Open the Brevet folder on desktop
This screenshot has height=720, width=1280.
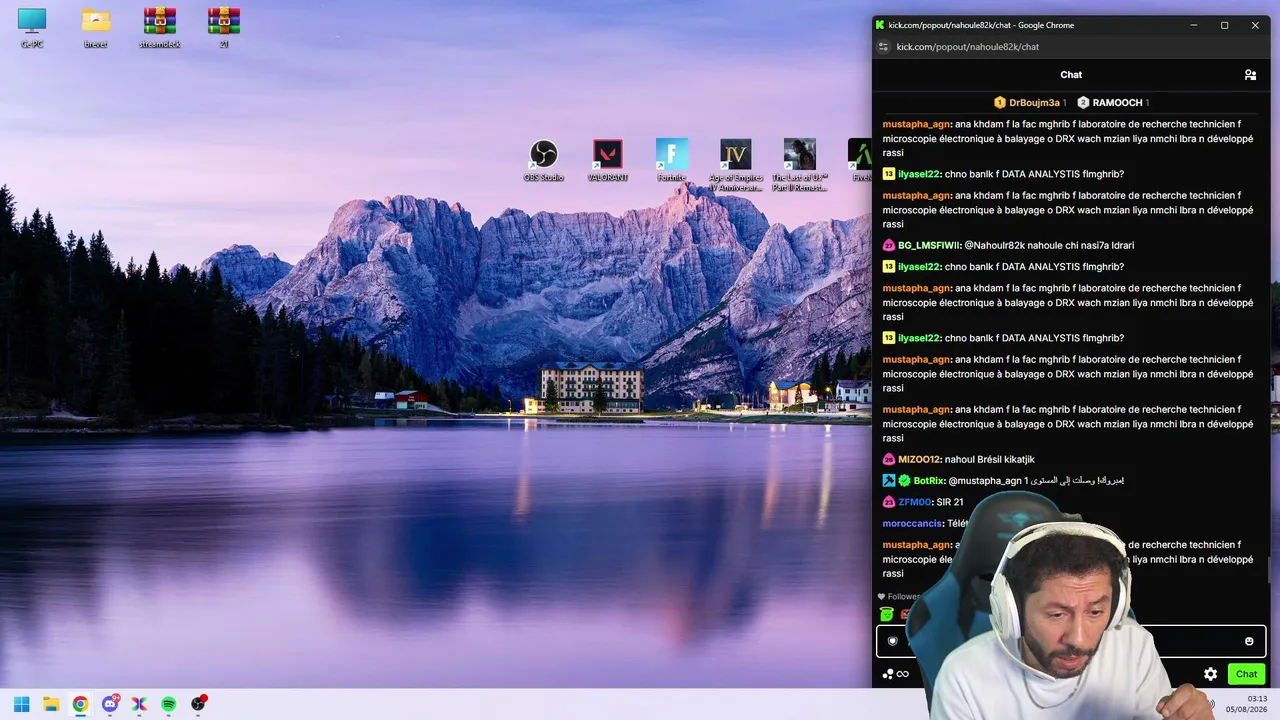click(96, 28)
